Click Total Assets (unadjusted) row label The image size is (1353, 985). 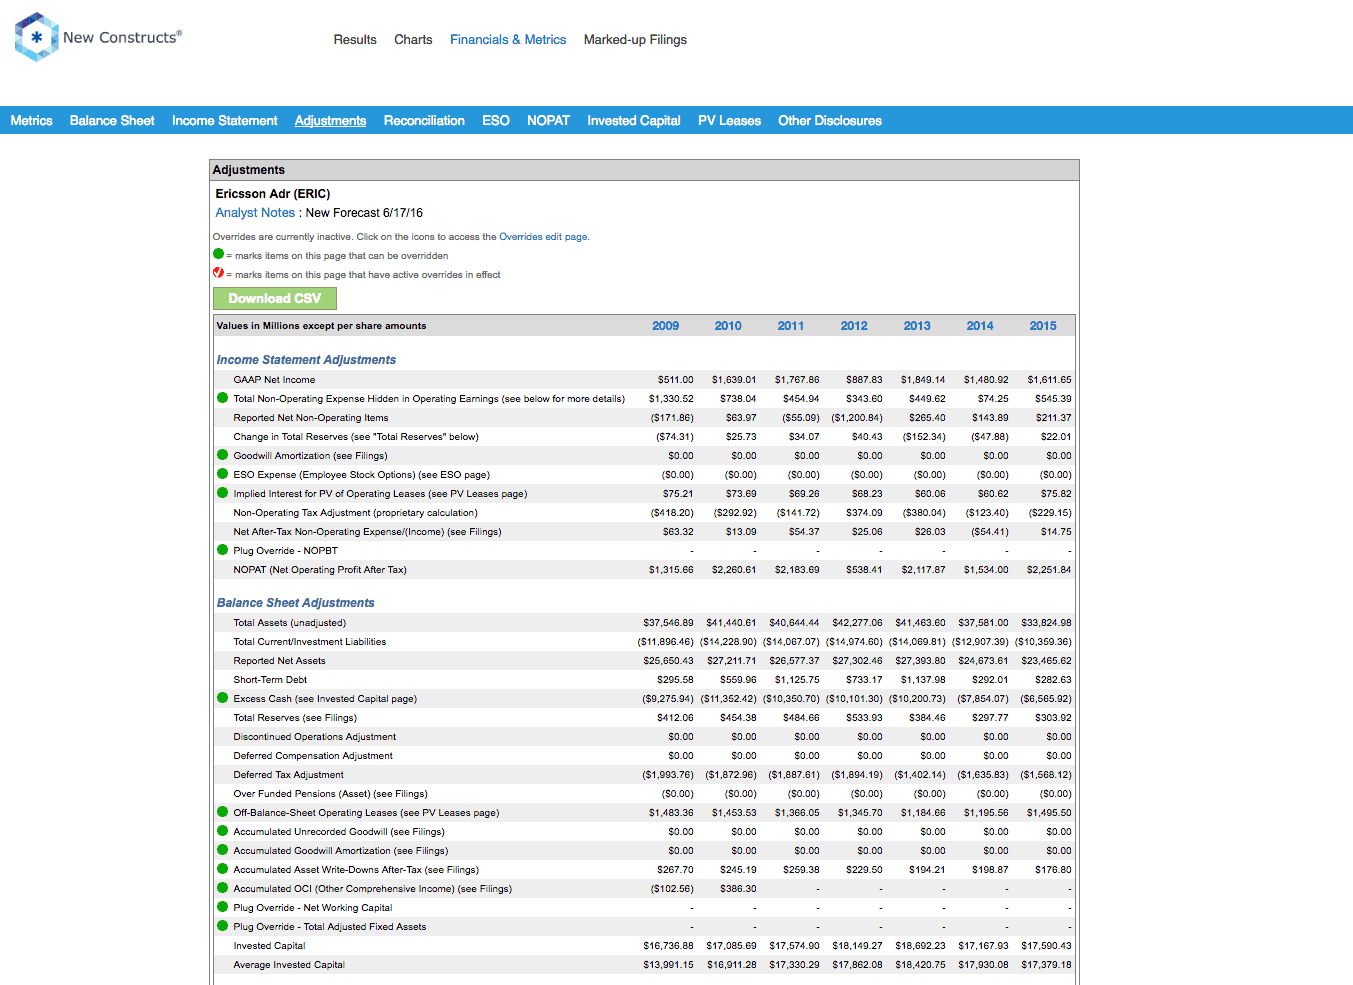coord(290,623)
